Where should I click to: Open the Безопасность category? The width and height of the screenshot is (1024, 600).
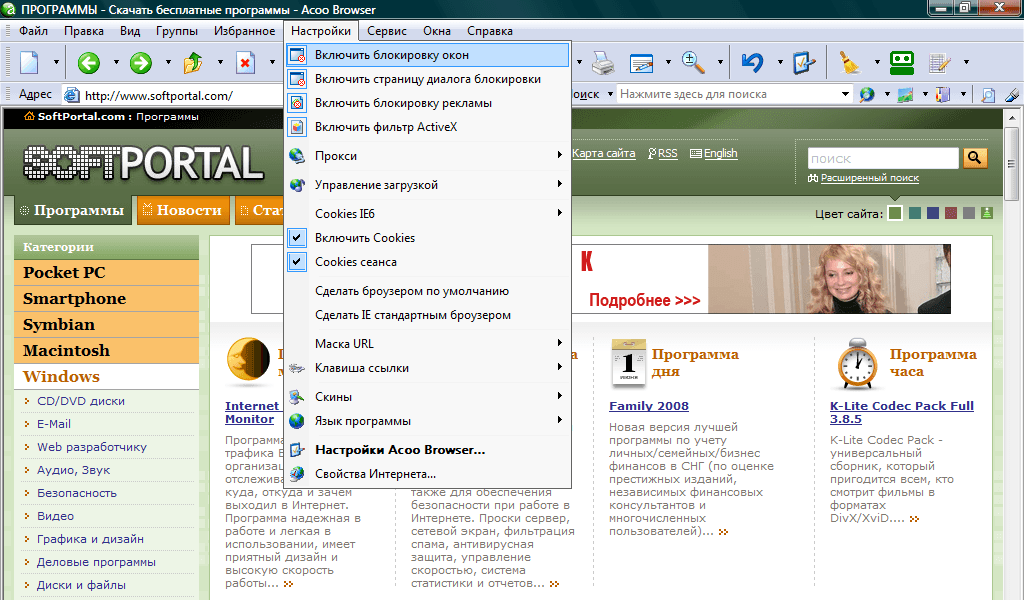(76, 493)
